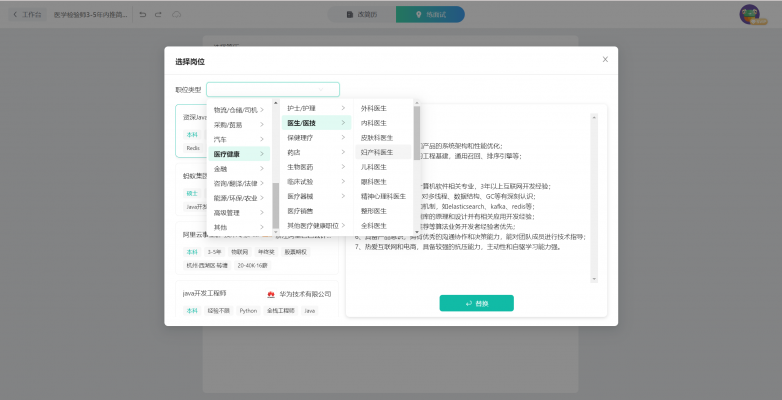Expand the 能源/环保/农业 category
This screenshot has height=400, width=782.
[236, 198]
